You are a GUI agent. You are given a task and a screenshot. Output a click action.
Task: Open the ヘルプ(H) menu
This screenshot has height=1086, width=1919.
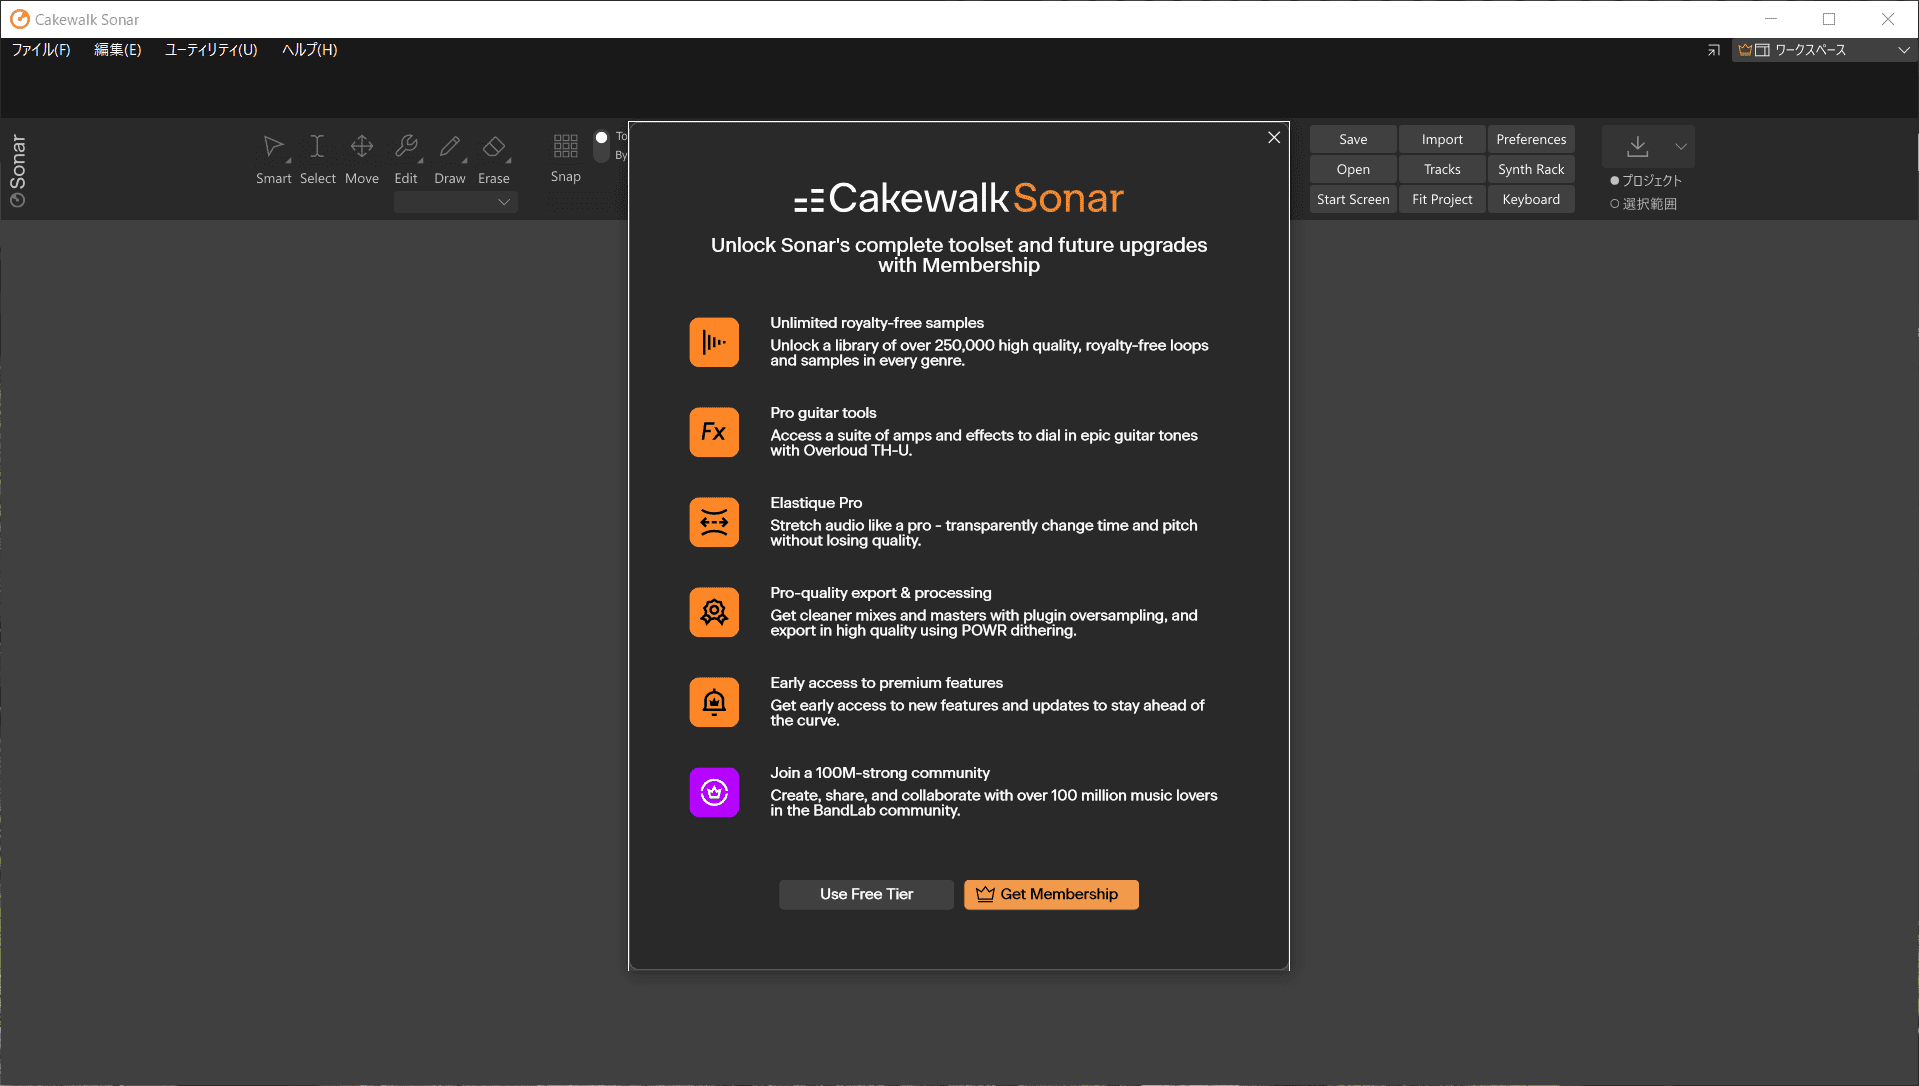(310, 50)
